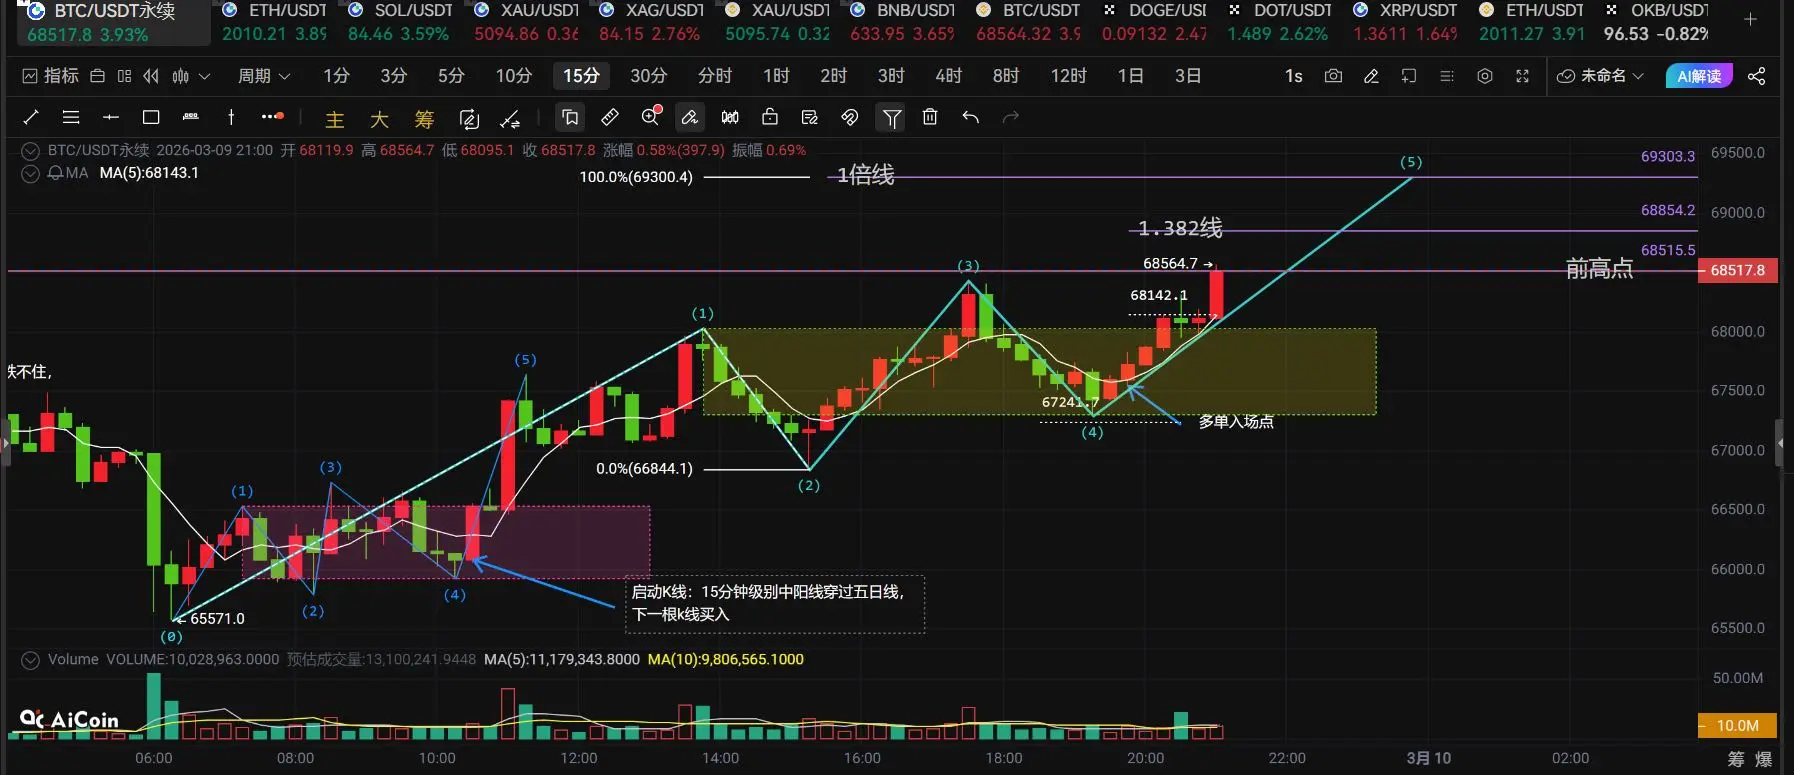Click the 主 main-force indicator button
This screenshot has height=775, width=1794.
[335, 120]
